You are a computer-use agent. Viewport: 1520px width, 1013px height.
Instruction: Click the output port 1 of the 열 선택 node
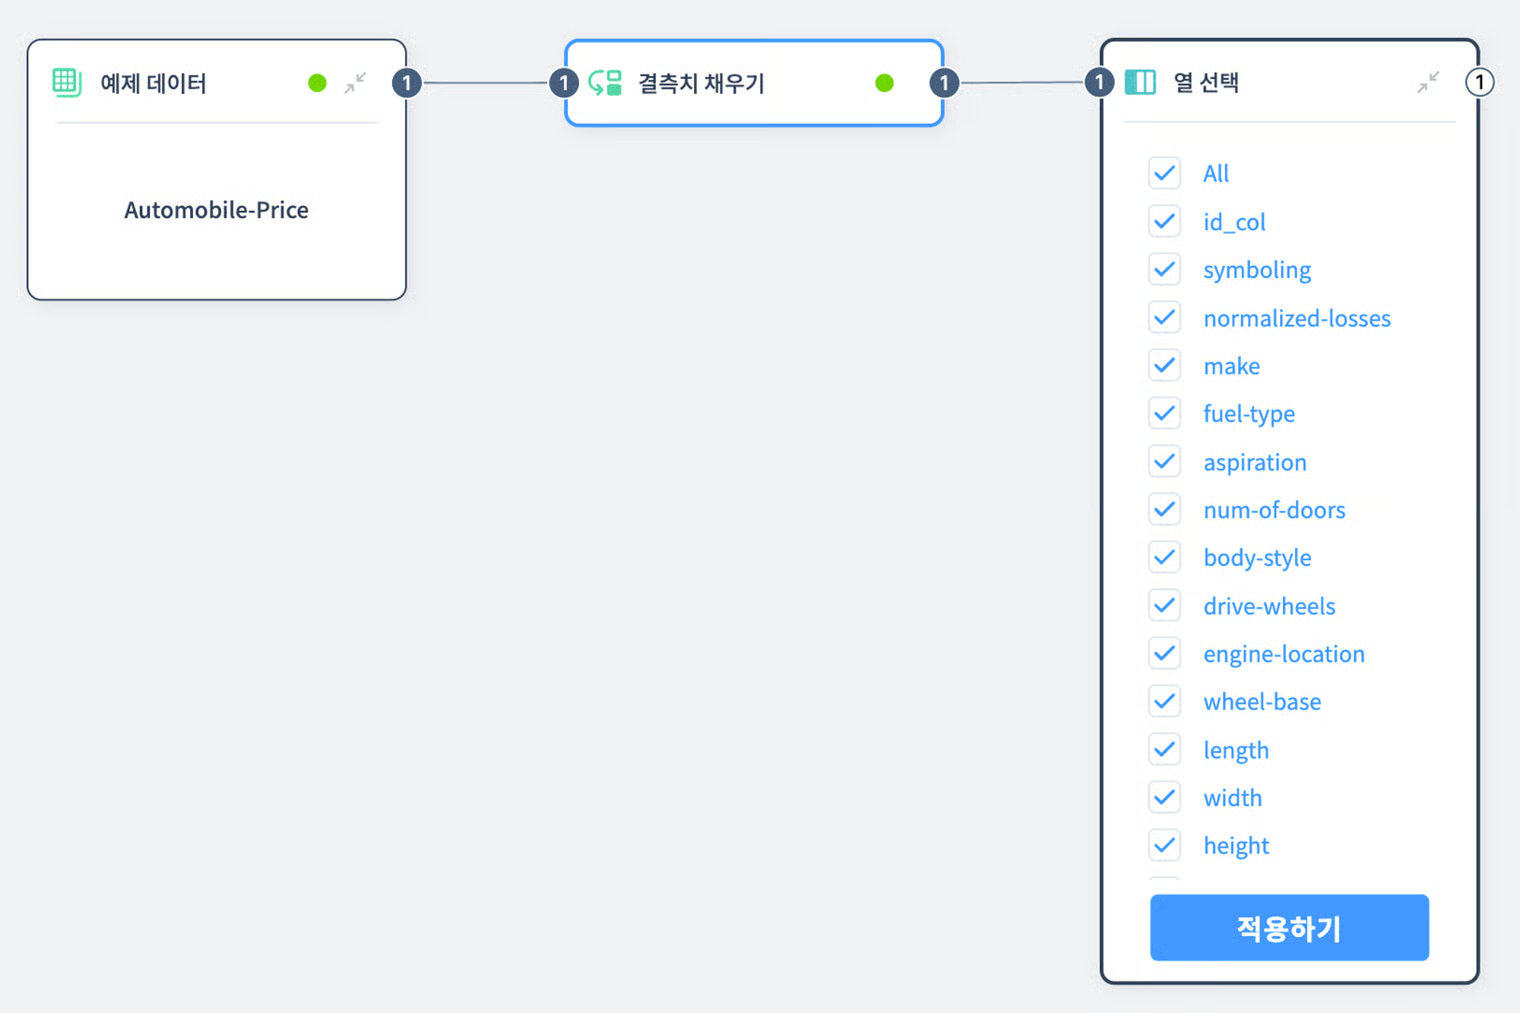[1480, 83]
